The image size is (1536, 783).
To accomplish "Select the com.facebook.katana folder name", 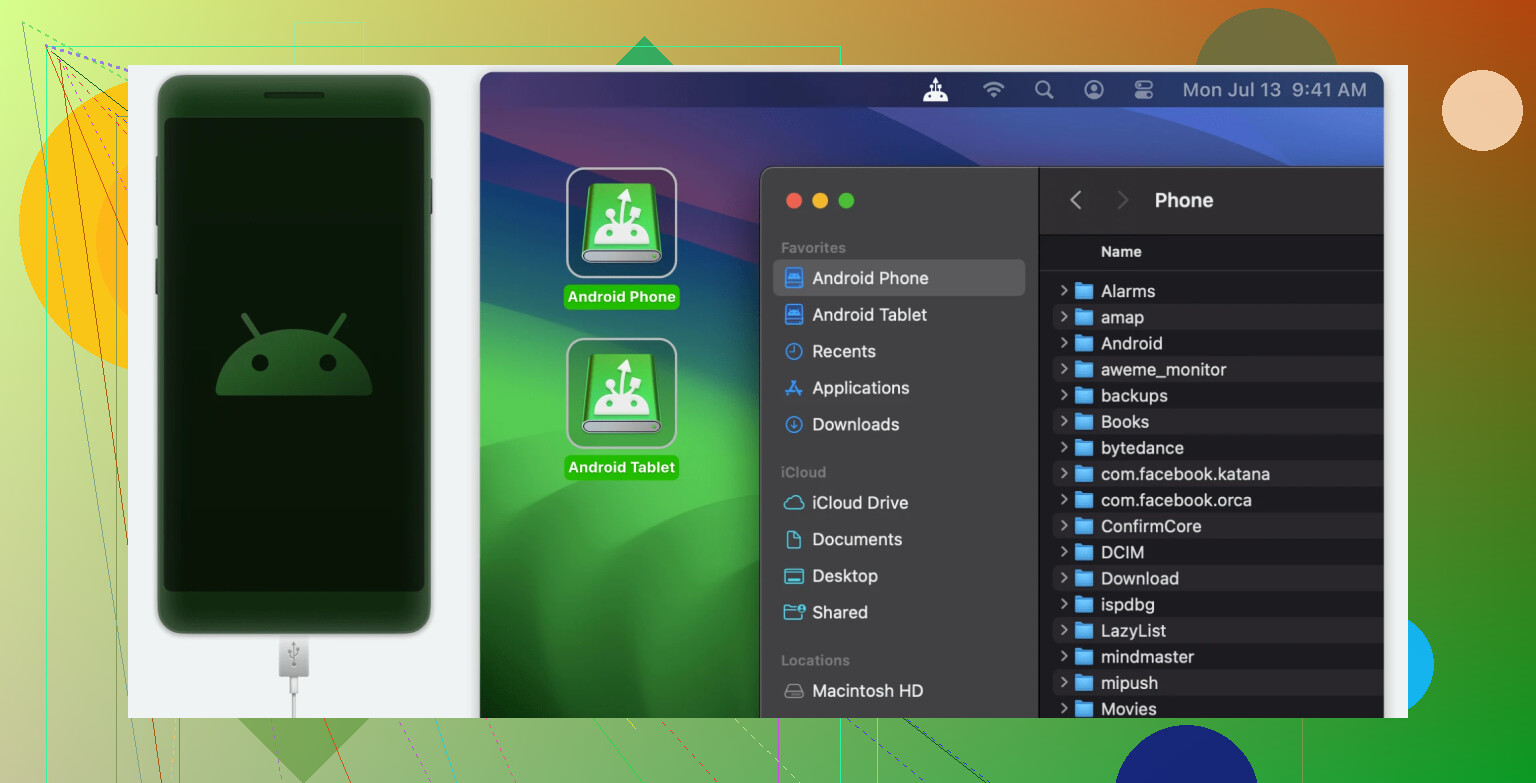I will pyautogui.click(x=1185, y=474).
